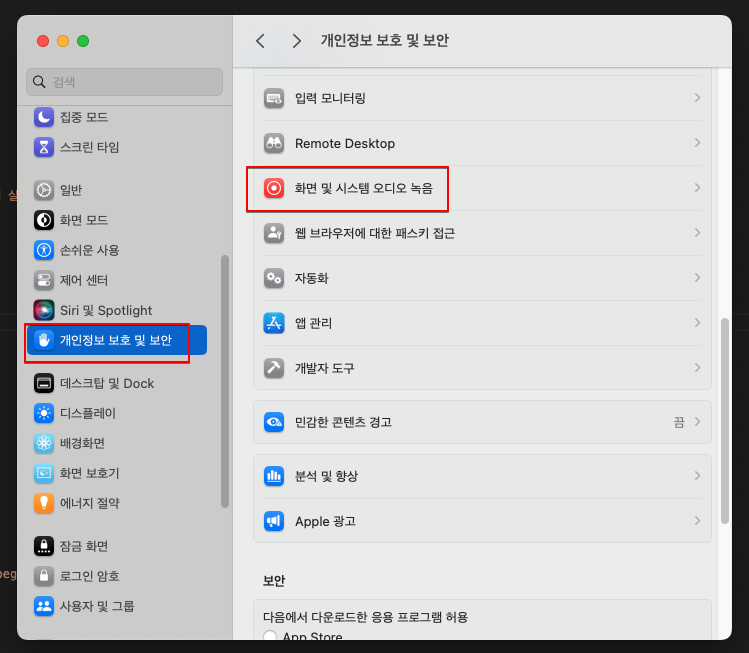The width and height of the screenshot is (749, 653).
Task: Expand the Apple 광고 chevron
Action: 697,521
